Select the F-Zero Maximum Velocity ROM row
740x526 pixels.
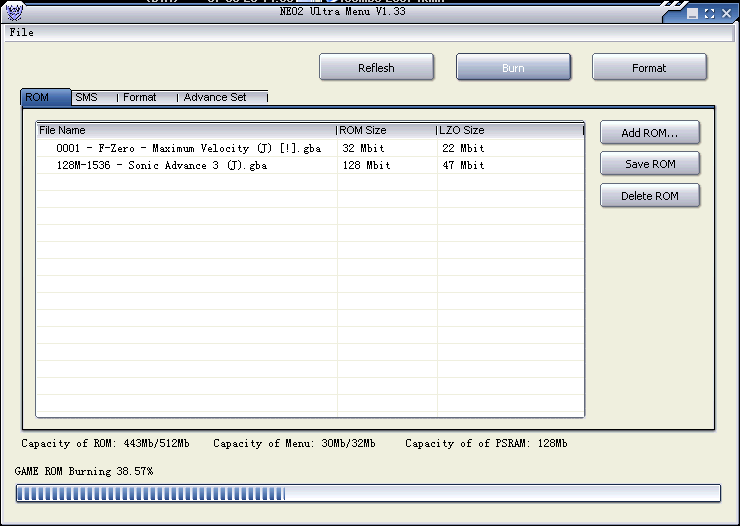coord(188,148)
